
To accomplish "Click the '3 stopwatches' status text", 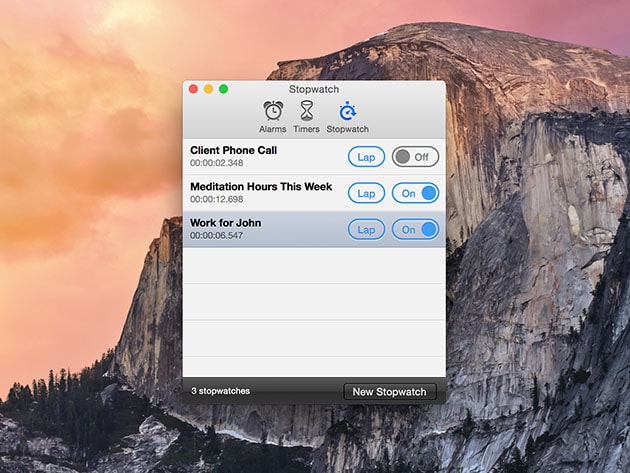I will [x=221, y=391].
